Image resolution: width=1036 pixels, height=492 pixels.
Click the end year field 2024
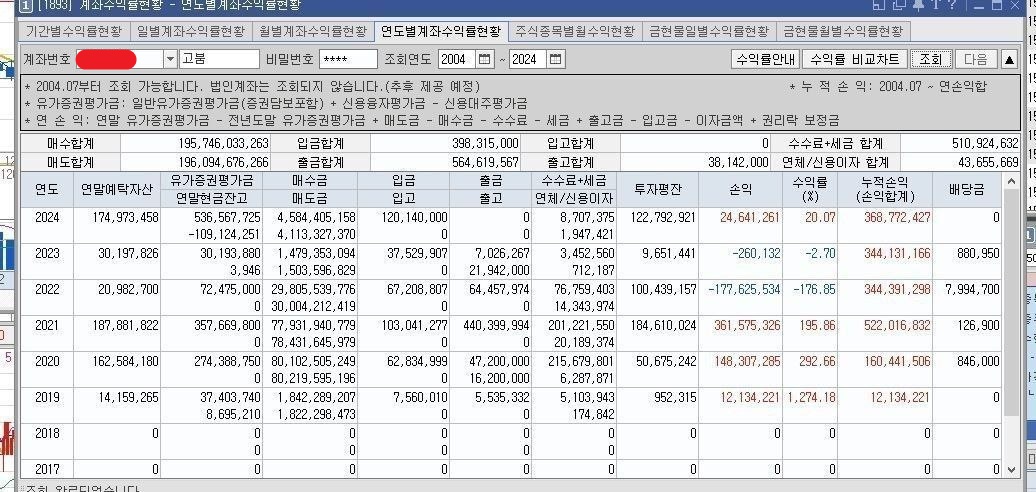[528, 59]
